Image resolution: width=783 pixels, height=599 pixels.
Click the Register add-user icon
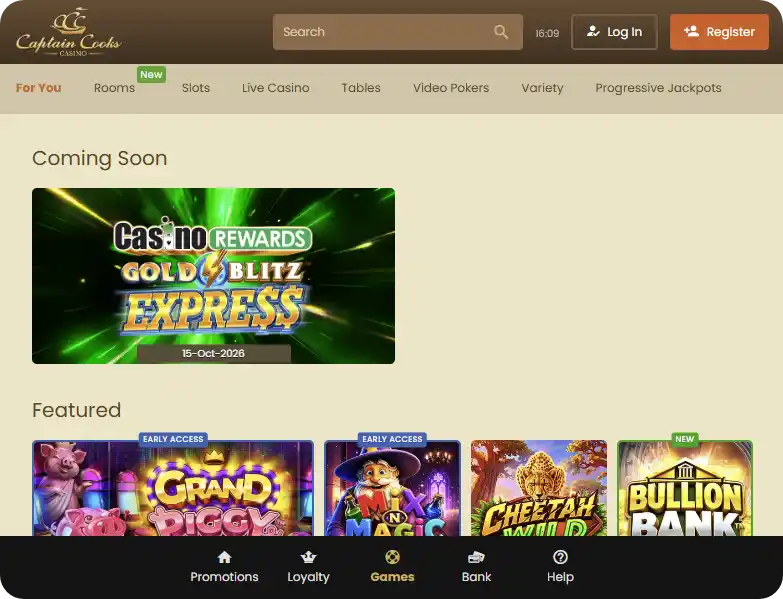click(692, 31)
